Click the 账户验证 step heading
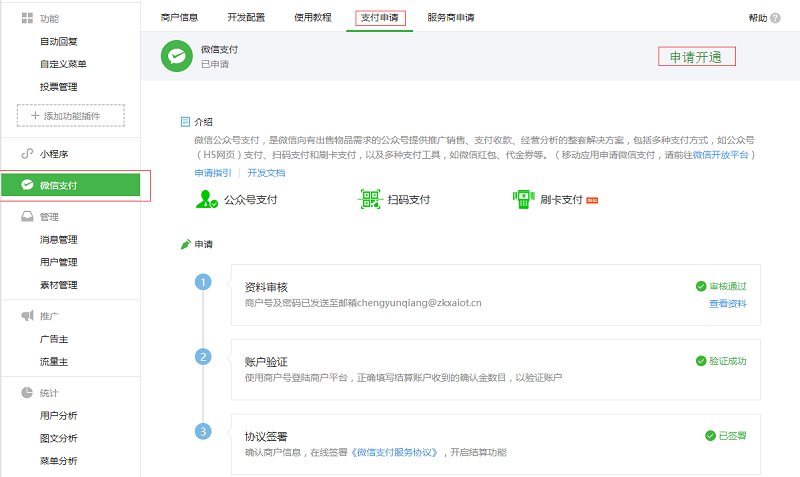 coord(266,362)
